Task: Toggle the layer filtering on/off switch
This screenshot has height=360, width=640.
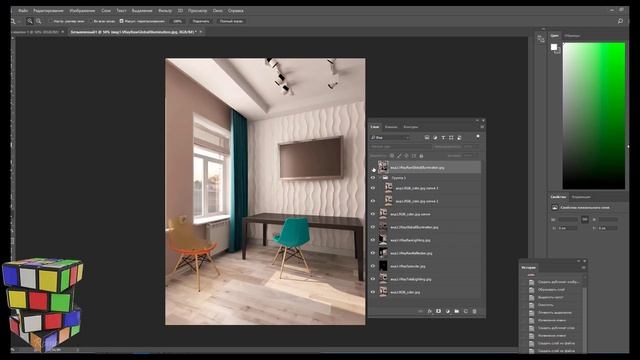Action: [x=478, y=137]
